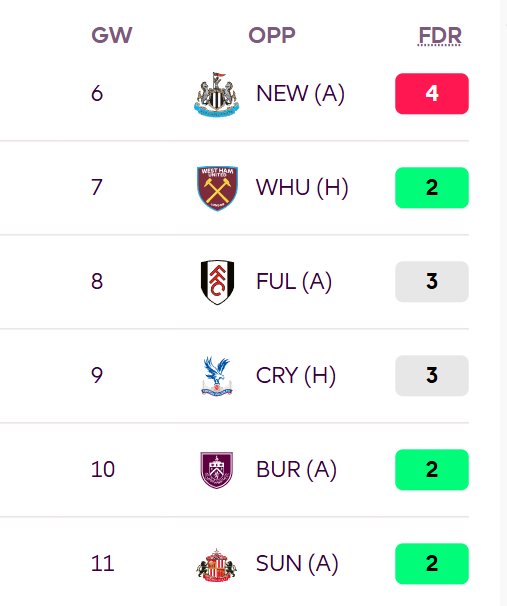Click the green FDR 2 badge for Sunderland
Viewport: 507px width, 606px height.
(x=432, y=564)
